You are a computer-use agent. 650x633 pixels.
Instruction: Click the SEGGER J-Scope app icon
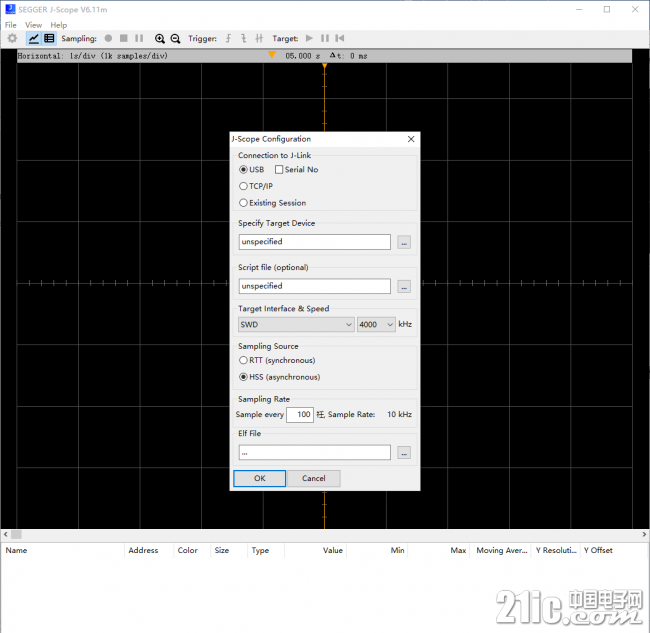point(10,9)
